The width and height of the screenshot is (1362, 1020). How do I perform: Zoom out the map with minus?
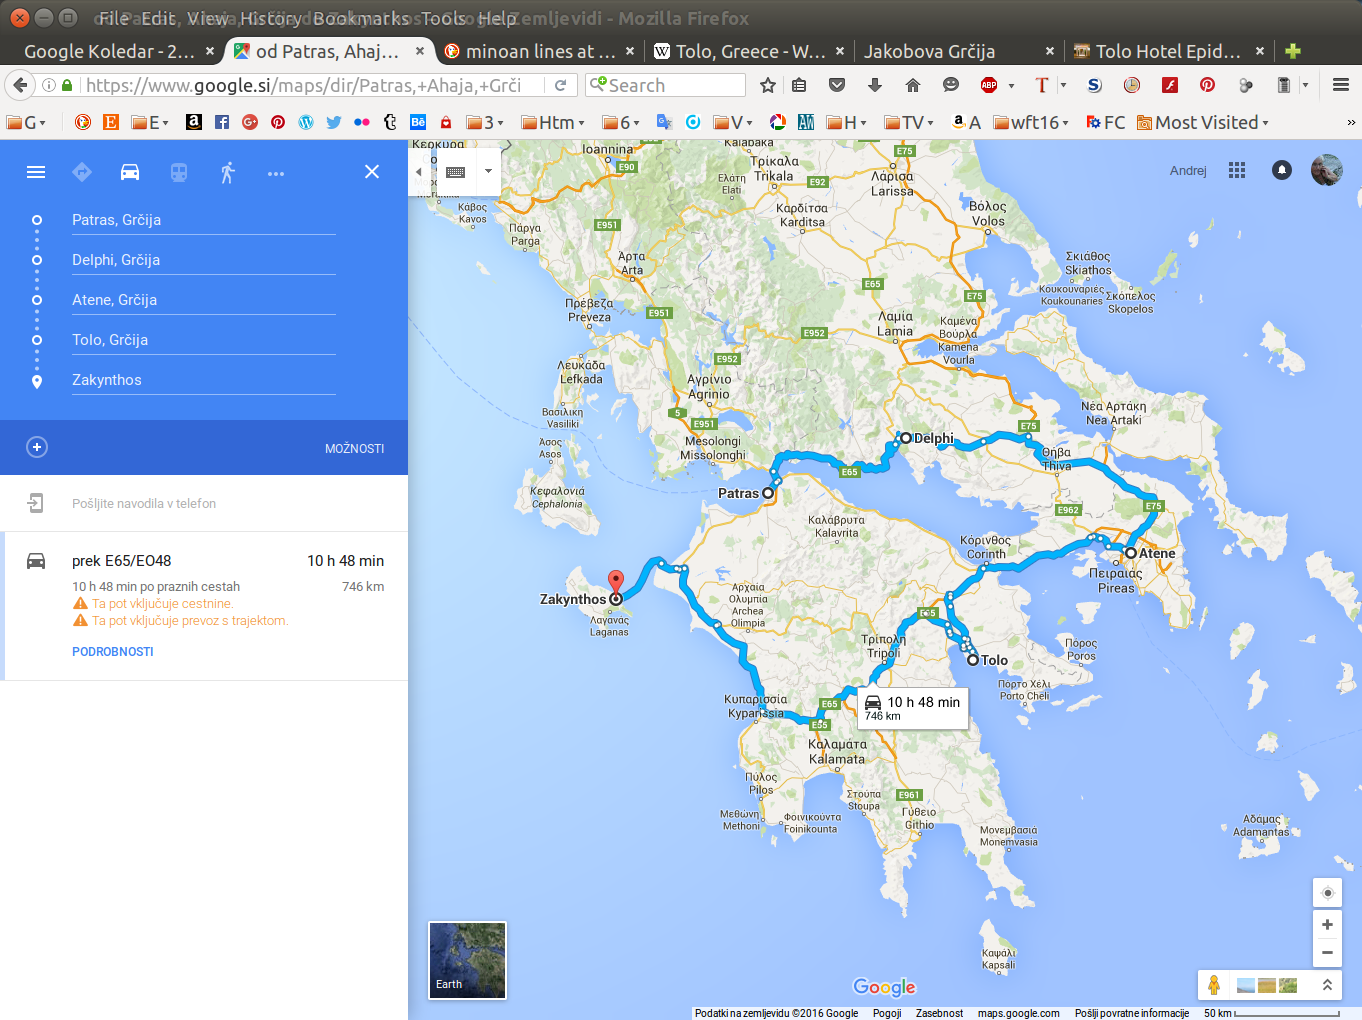tap(1327, 952)
